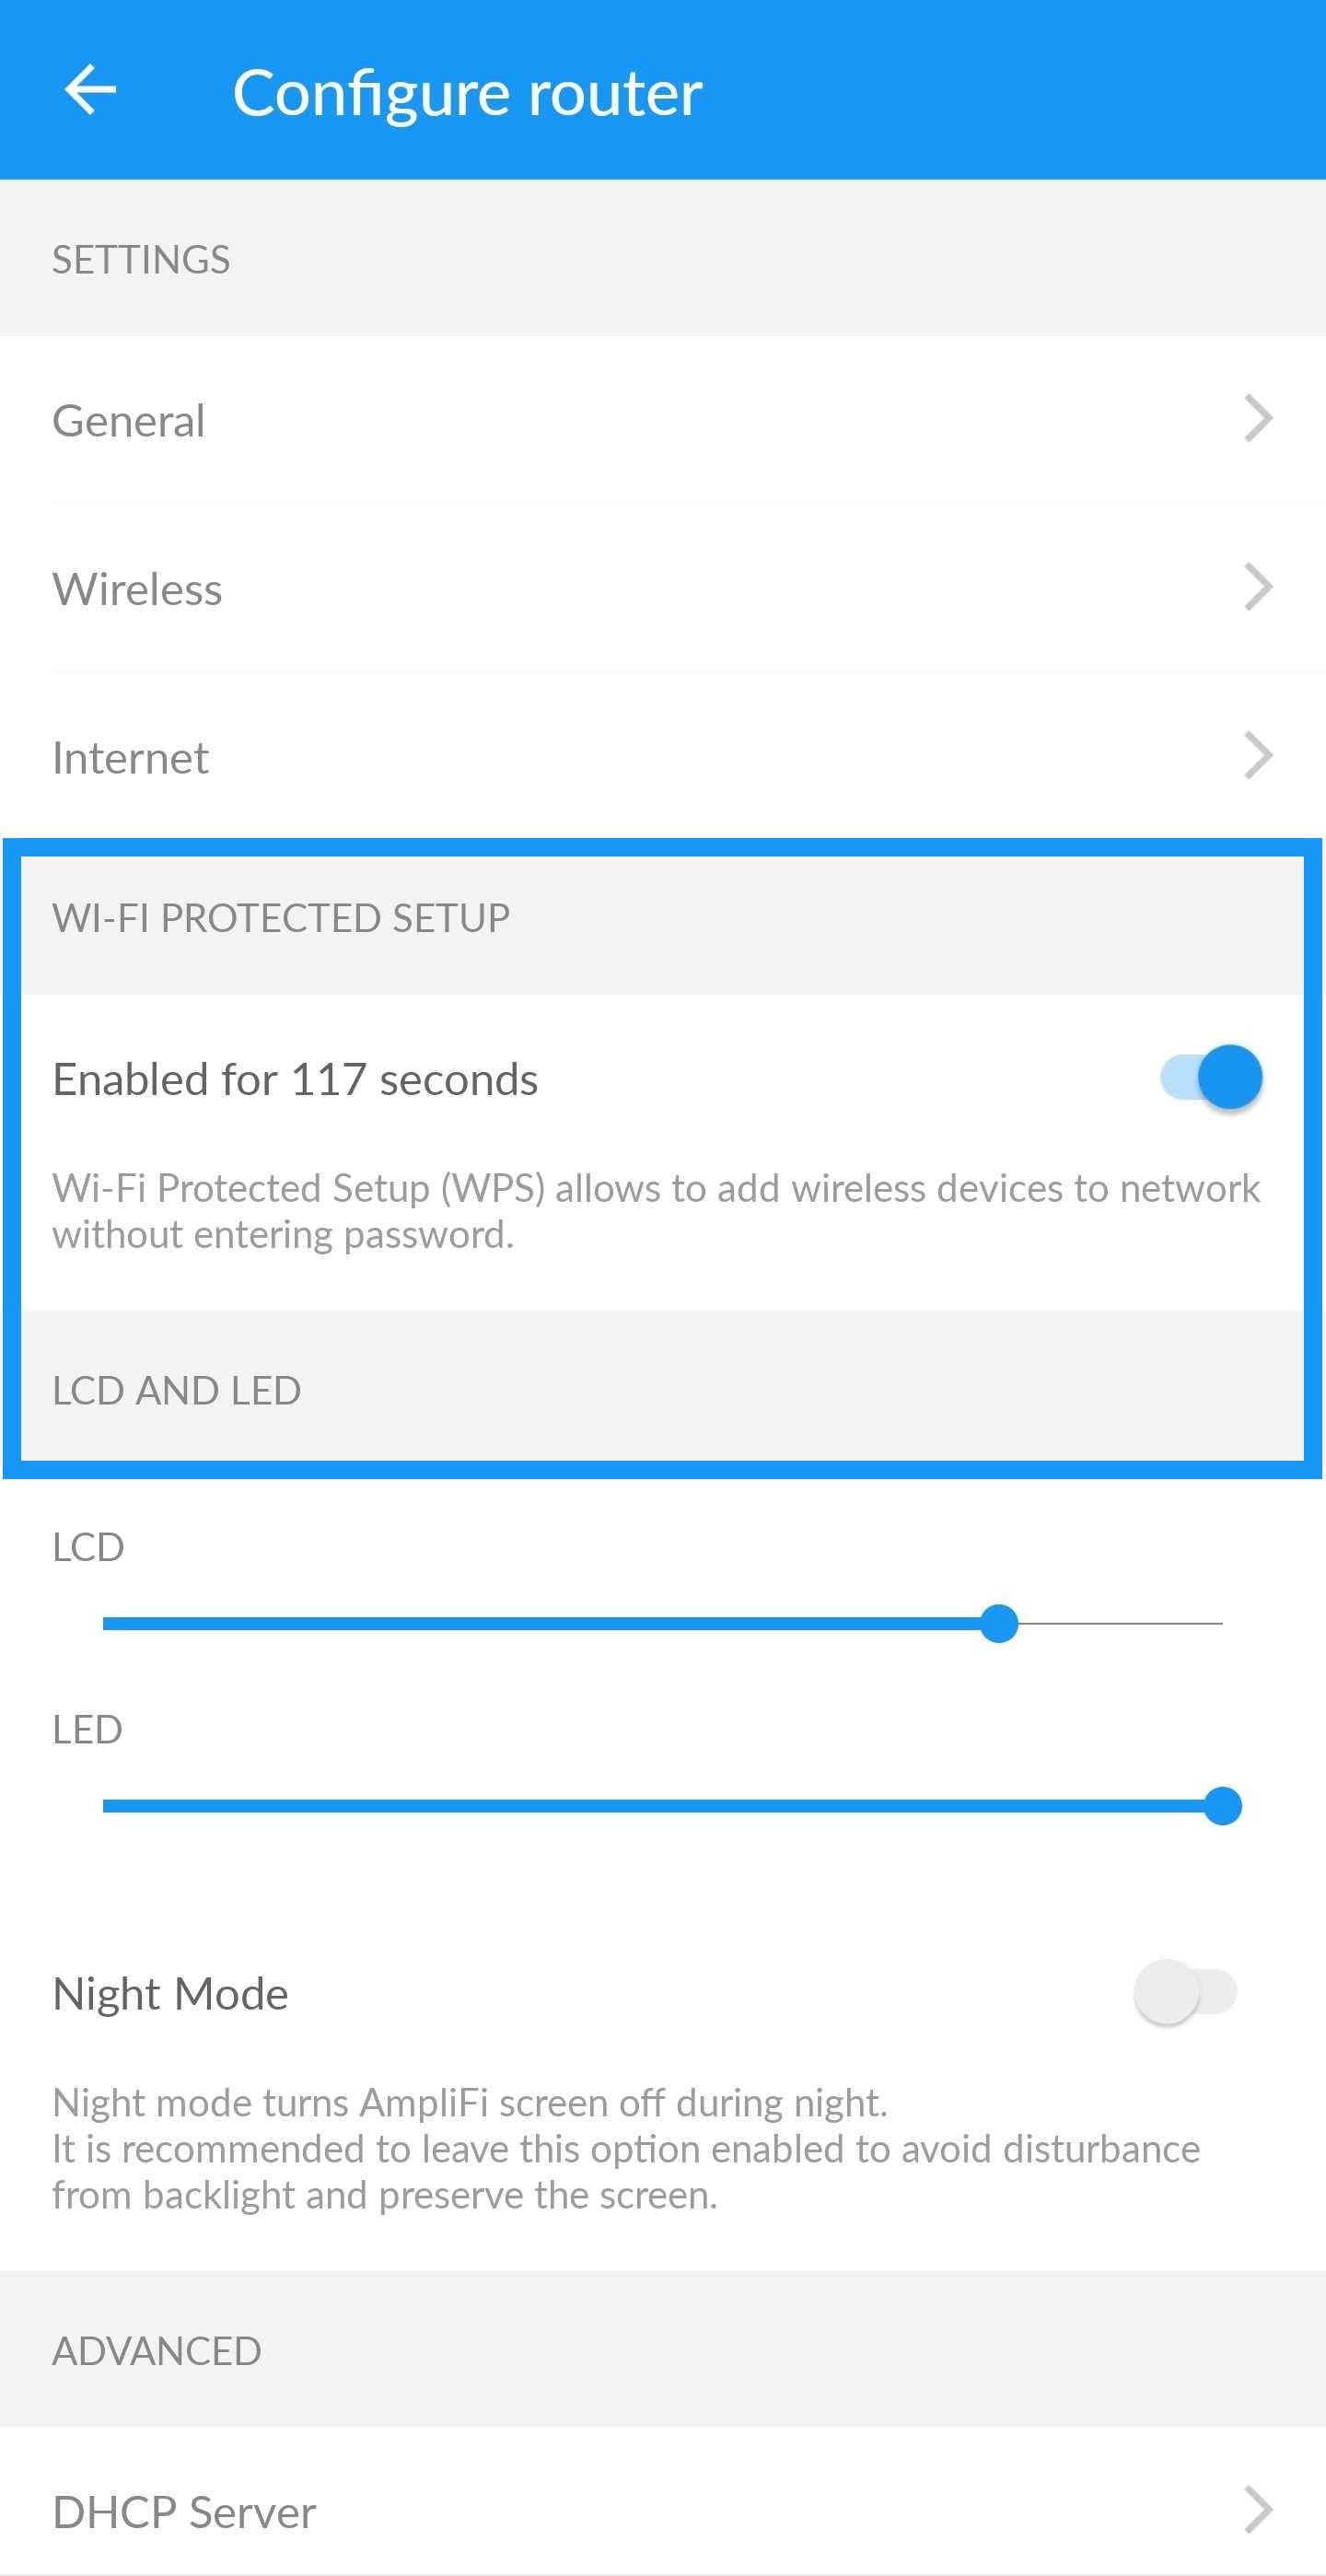The image size is (1326, 2576).
Task: Expand Wireless settings arrow
Action: [1258, 587]
